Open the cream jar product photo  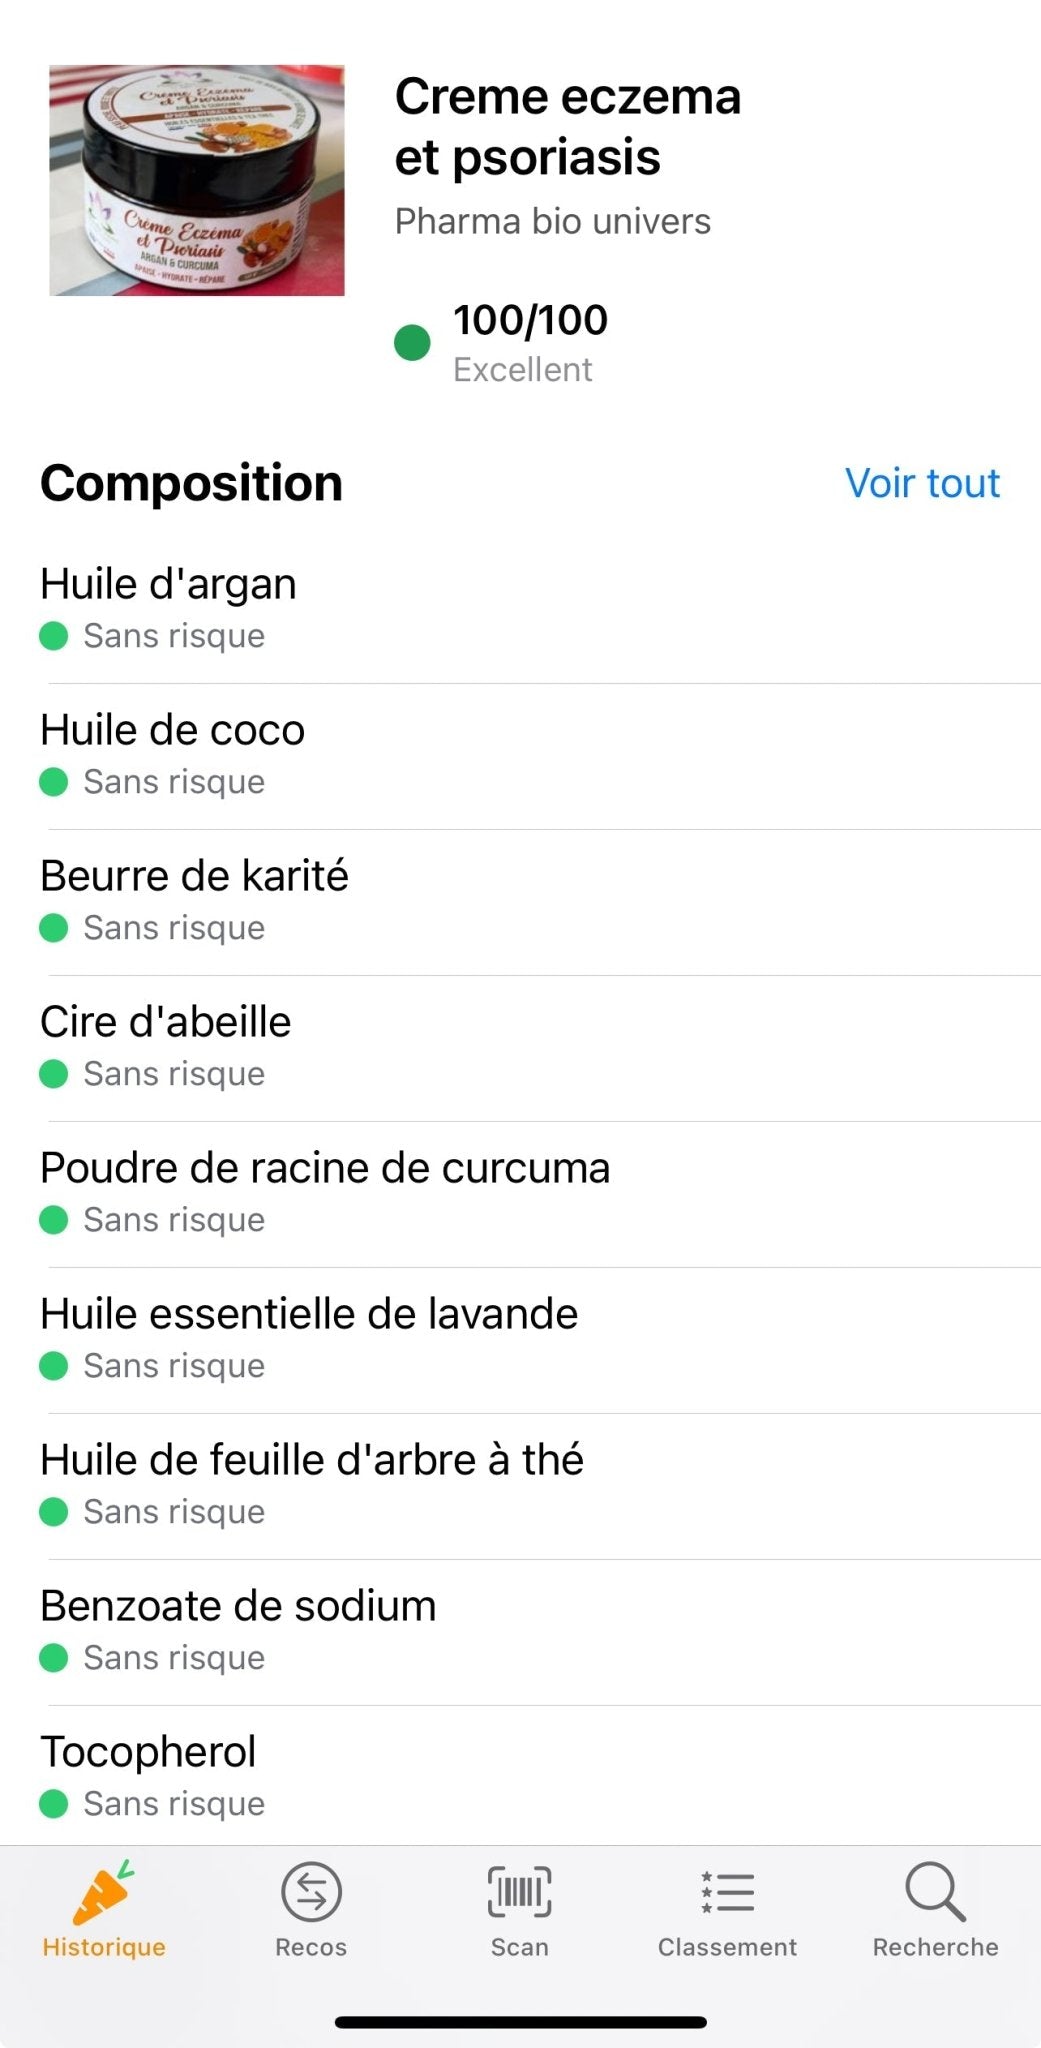tap(197, 181)
